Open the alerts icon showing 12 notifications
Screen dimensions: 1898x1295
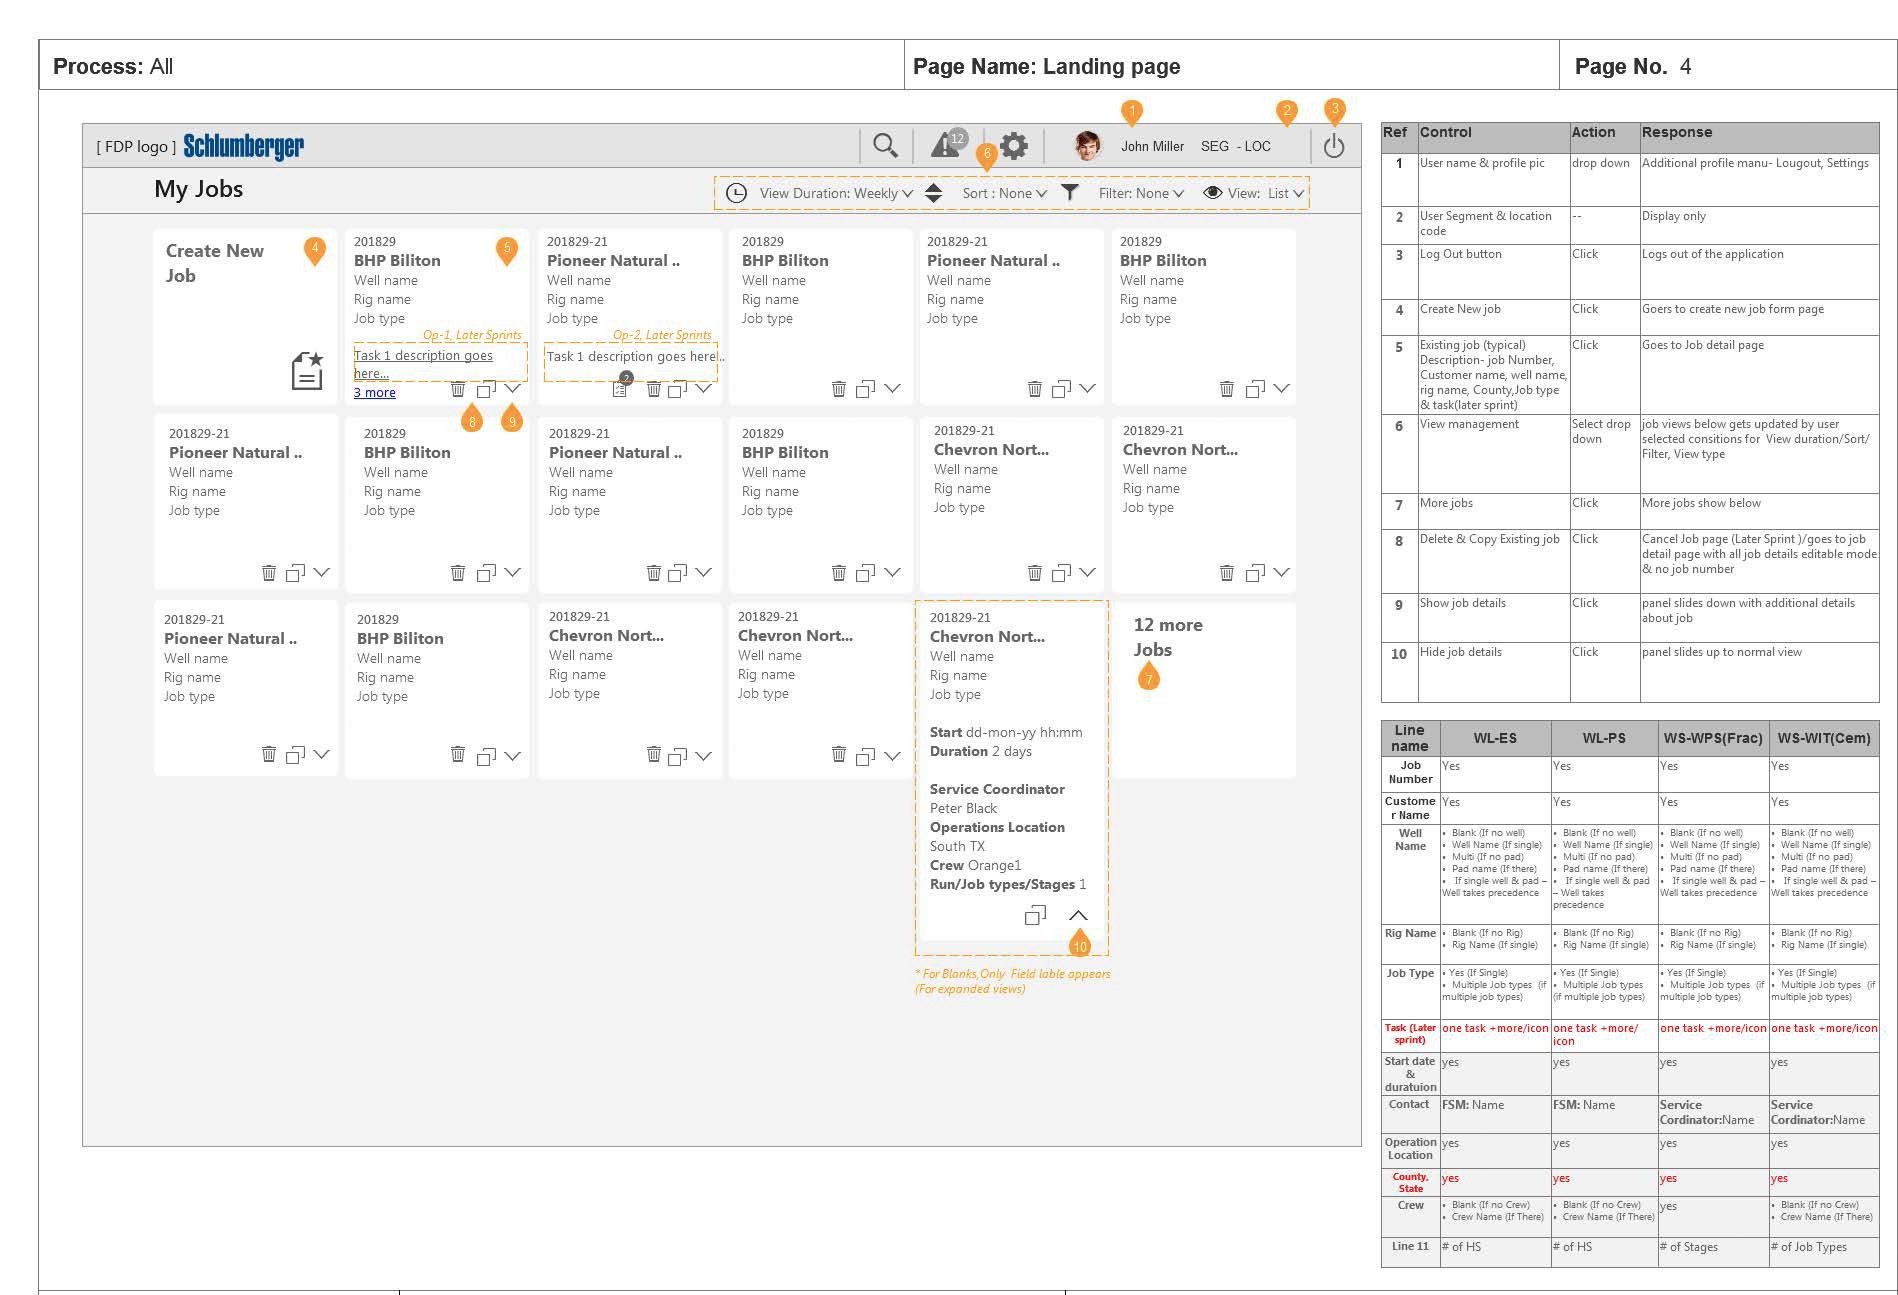[946, 146]
